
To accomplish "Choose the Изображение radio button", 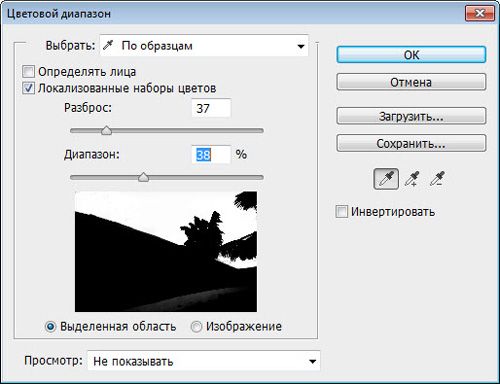I will 196,327.
